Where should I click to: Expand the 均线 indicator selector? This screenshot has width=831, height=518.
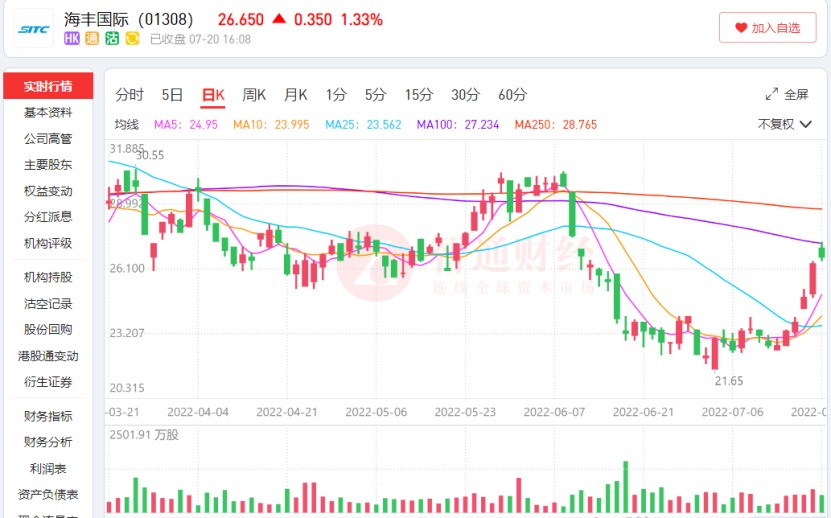[x=126, y=125]
